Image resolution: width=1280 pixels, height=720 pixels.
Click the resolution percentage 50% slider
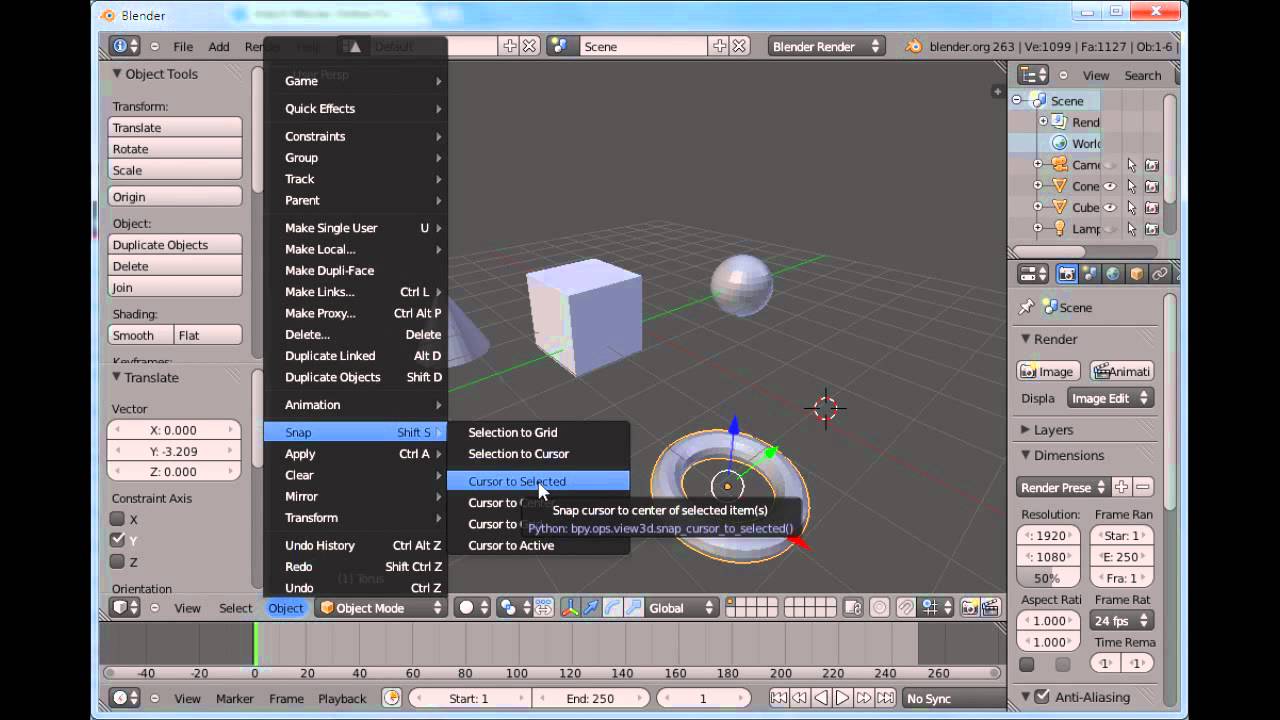pyautogui.click(x=1048, y=578)
